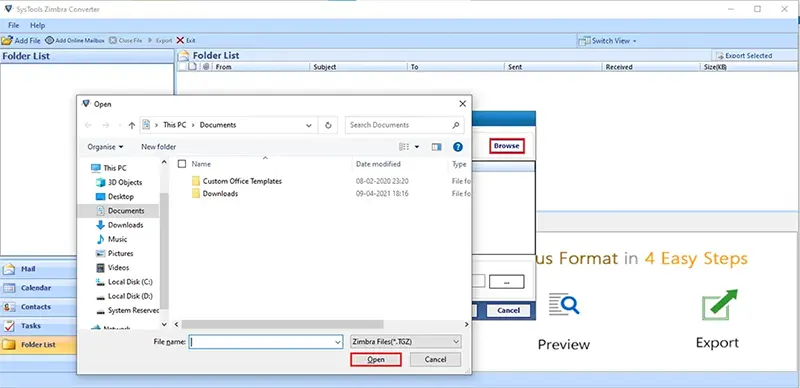Toggle the preview pane icon

click(436, 147)
